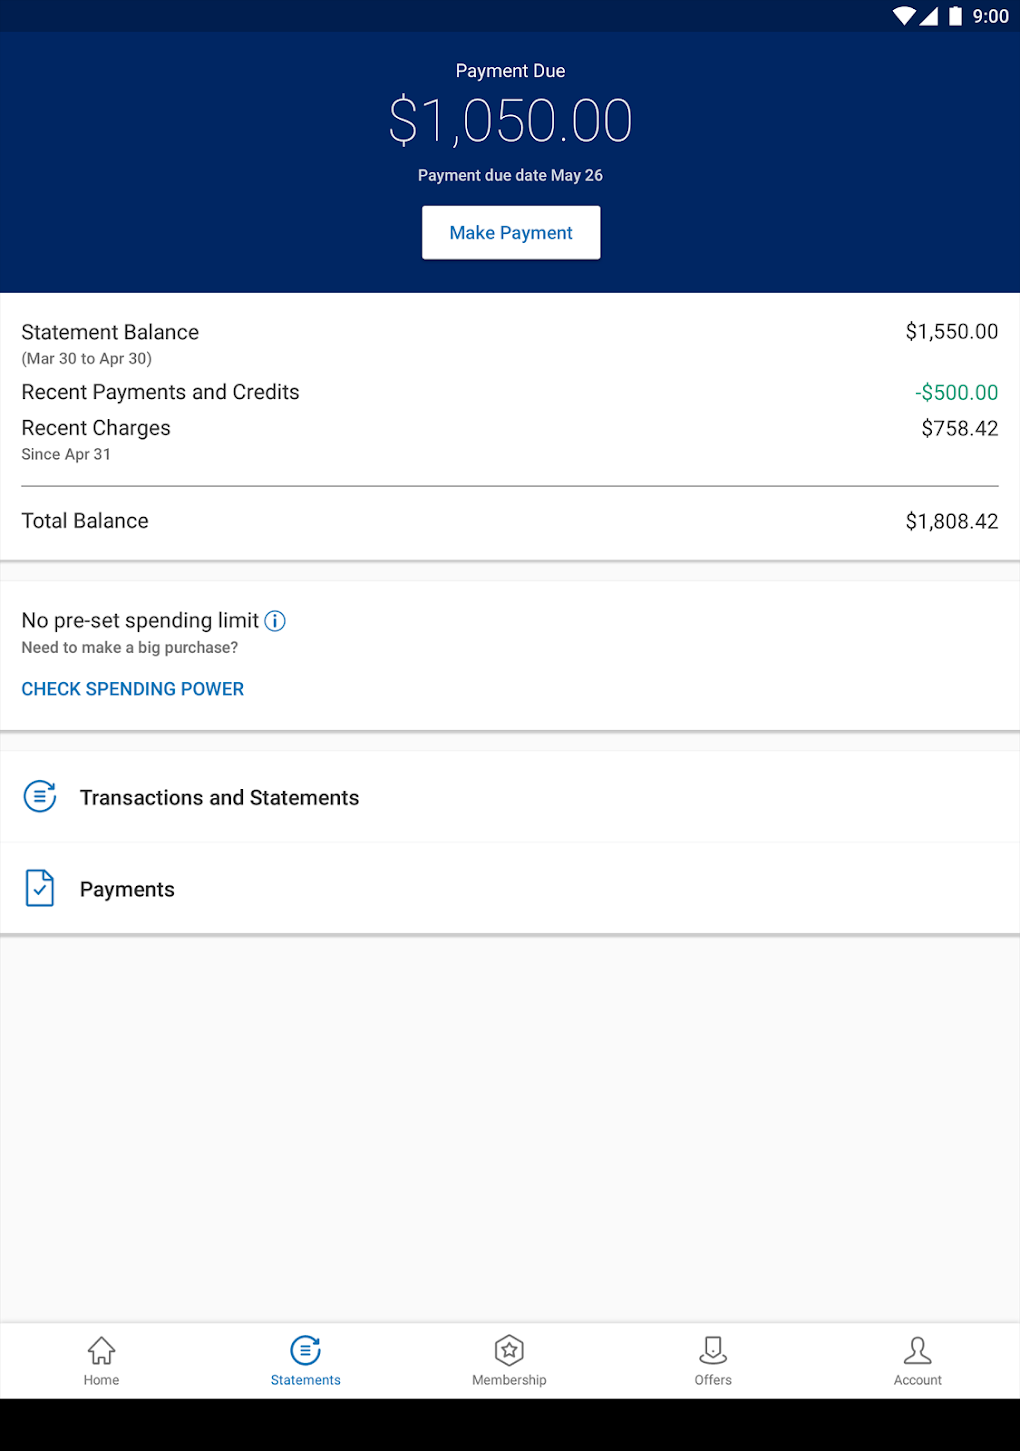This screenshot has width=1020, height=1451.
Task: Switch to the Offers tab label
Action: tap(713, 1380)
